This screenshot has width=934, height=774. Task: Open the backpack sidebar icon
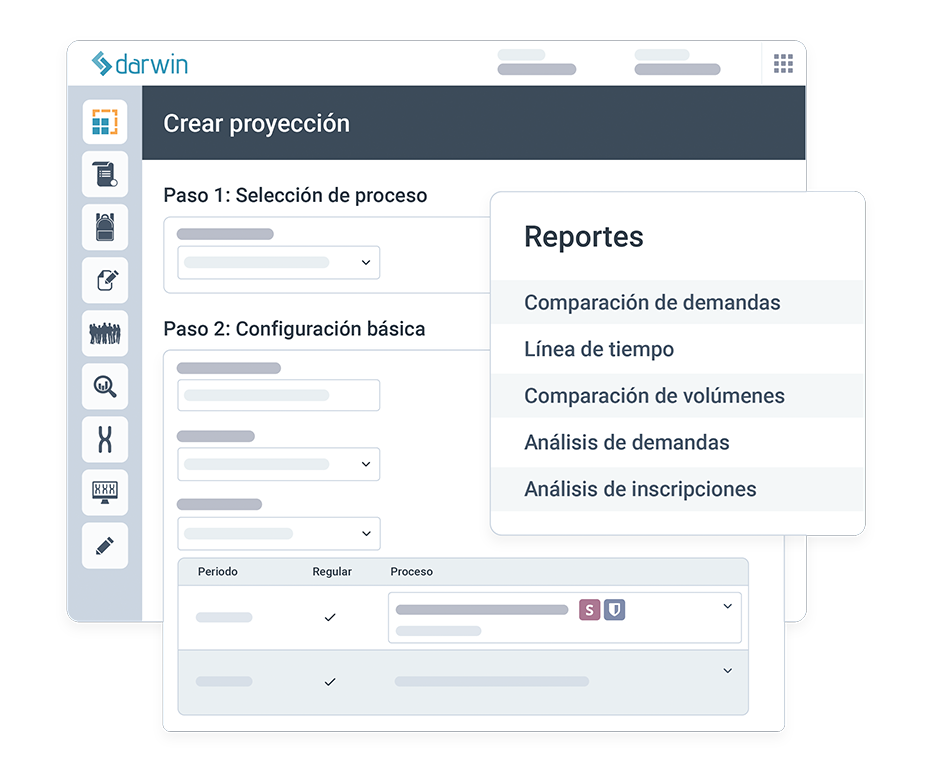105,227
